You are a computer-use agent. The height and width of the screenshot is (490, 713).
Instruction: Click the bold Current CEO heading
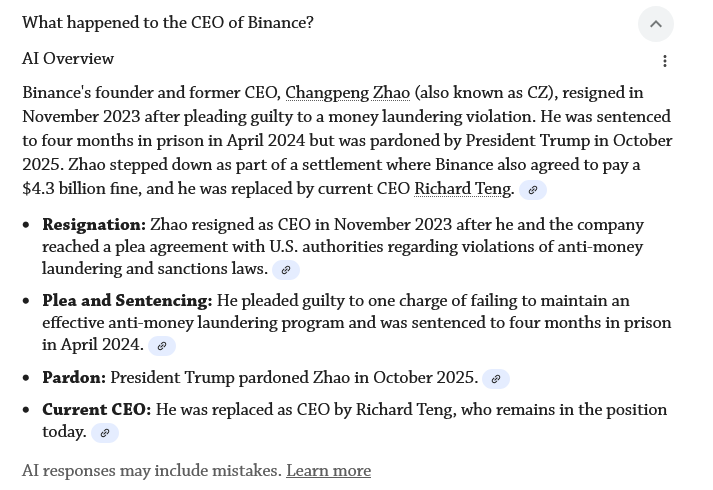point(96,410)
